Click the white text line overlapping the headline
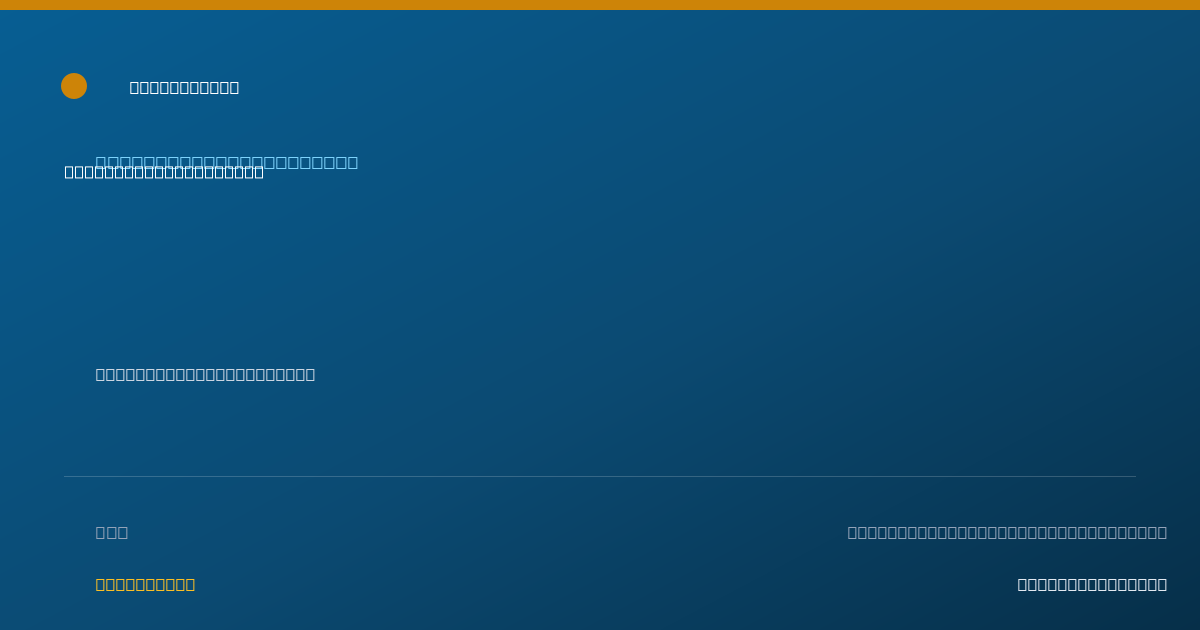 [x=164, y=172]
